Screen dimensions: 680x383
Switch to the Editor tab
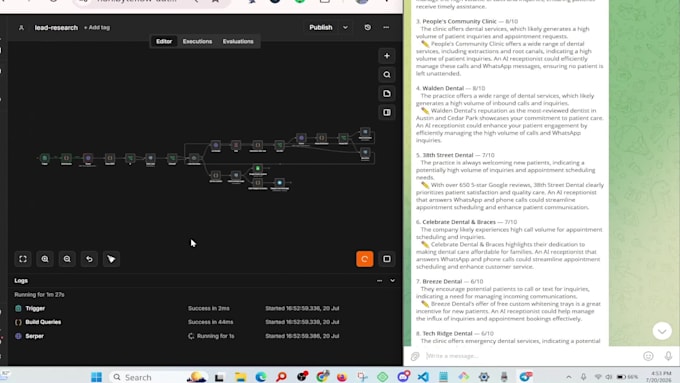[x=164, y=41]
